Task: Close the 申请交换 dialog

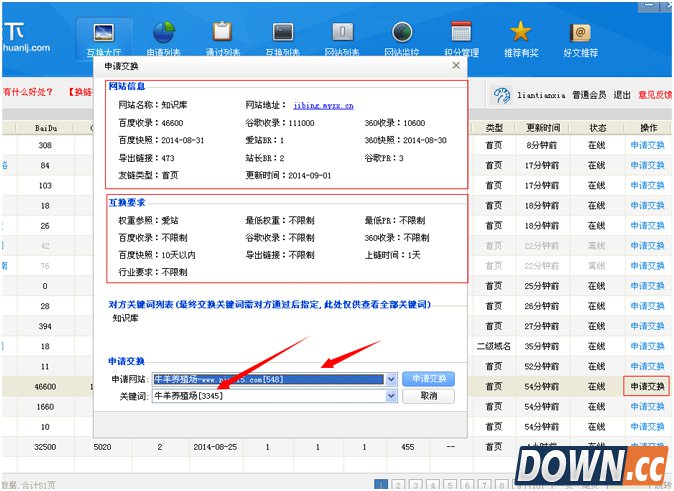Action: click(456, 65)
